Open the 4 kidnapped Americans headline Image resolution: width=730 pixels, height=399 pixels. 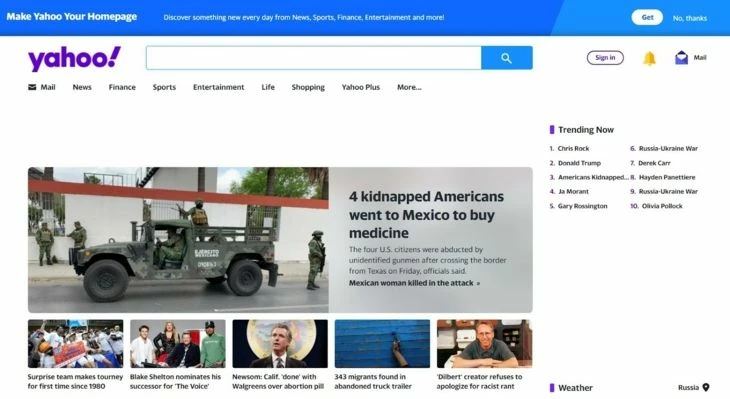tap(426, 215)
